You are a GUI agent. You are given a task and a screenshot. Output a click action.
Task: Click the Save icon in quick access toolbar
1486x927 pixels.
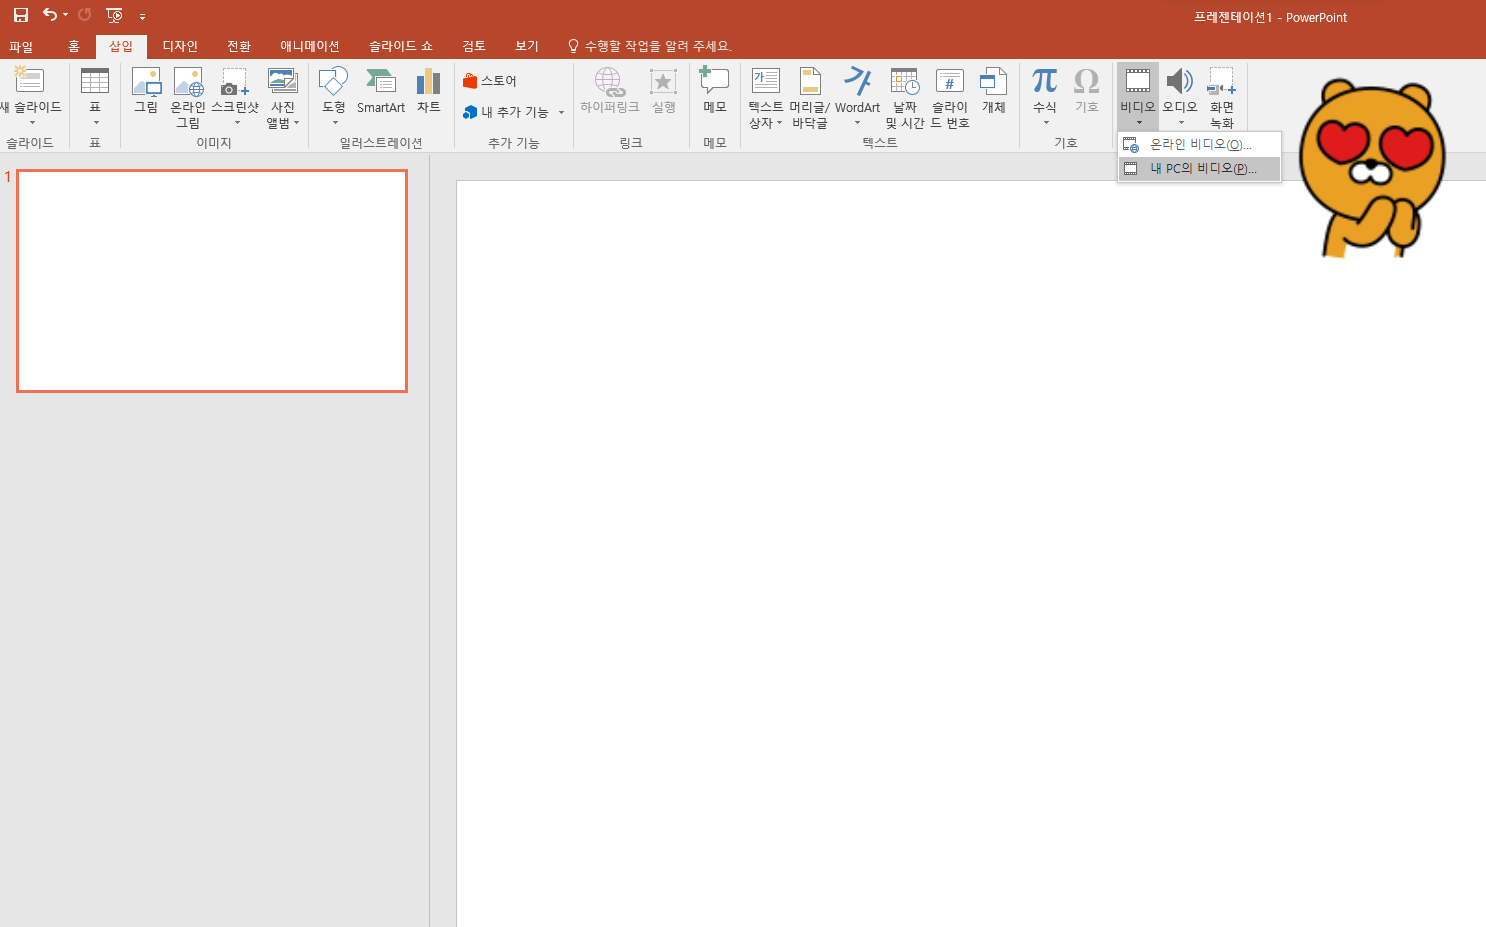20,15
